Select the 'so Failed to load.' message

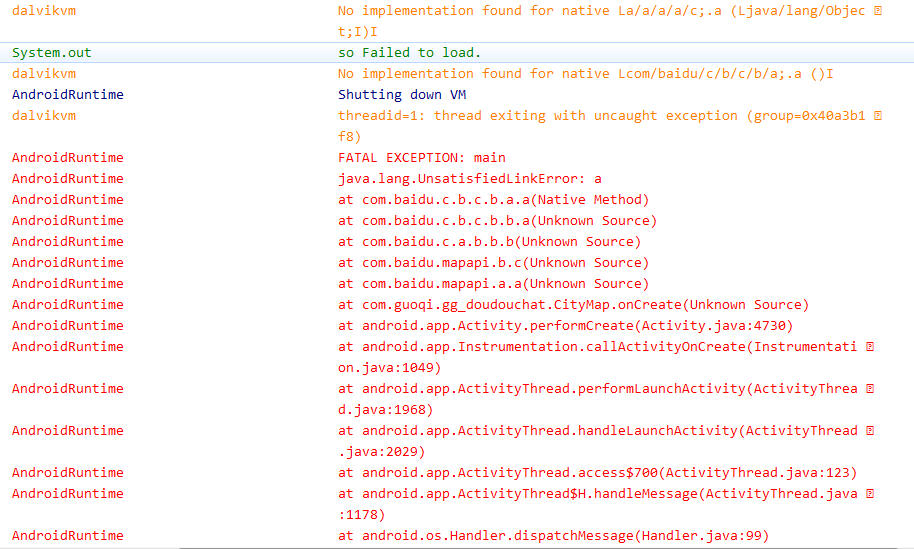tap(409, 52)
